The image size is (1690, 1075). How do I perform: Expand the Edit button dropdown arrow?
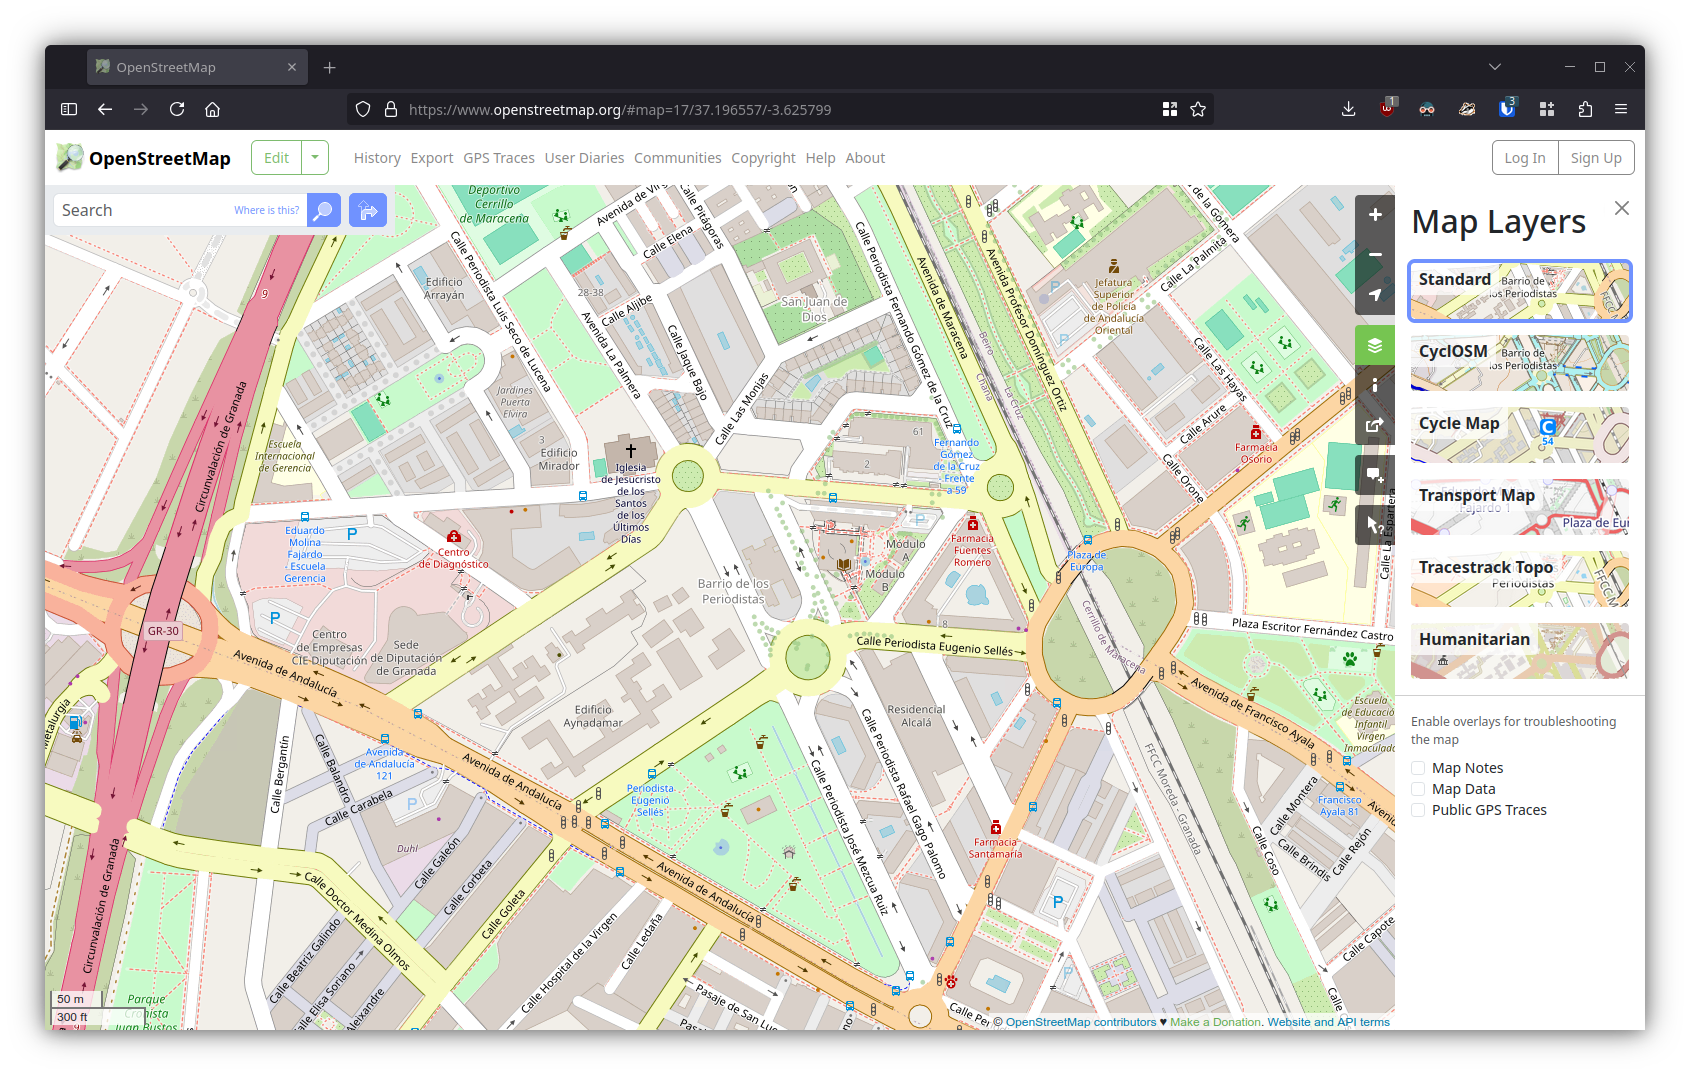(x=315, y=158)
